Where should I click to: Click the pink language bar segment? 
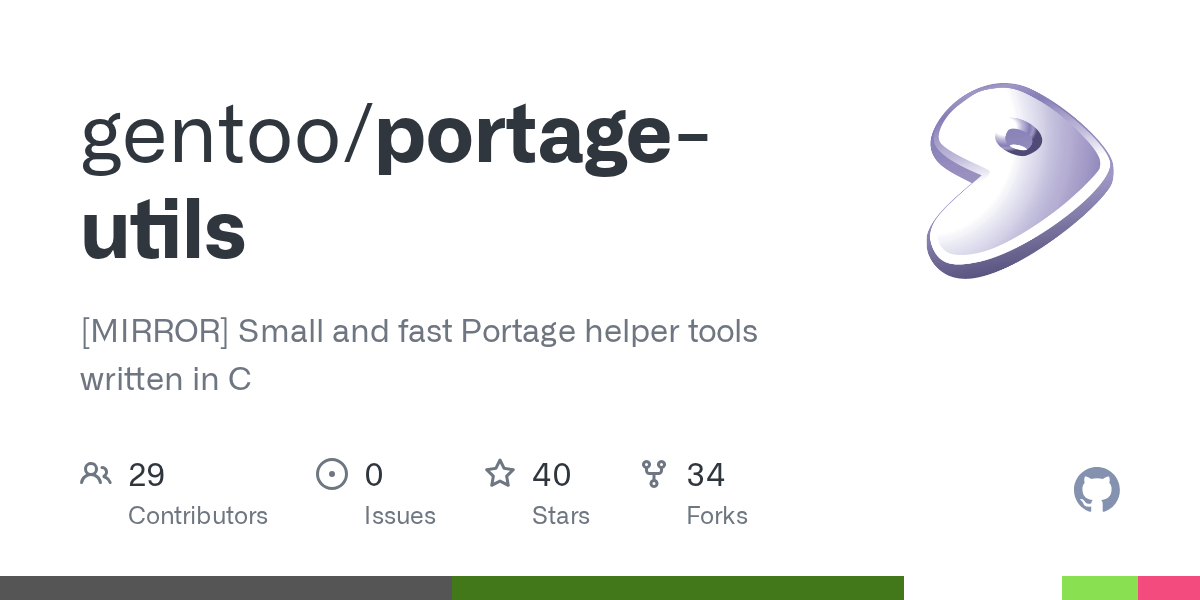point(1168,588)
